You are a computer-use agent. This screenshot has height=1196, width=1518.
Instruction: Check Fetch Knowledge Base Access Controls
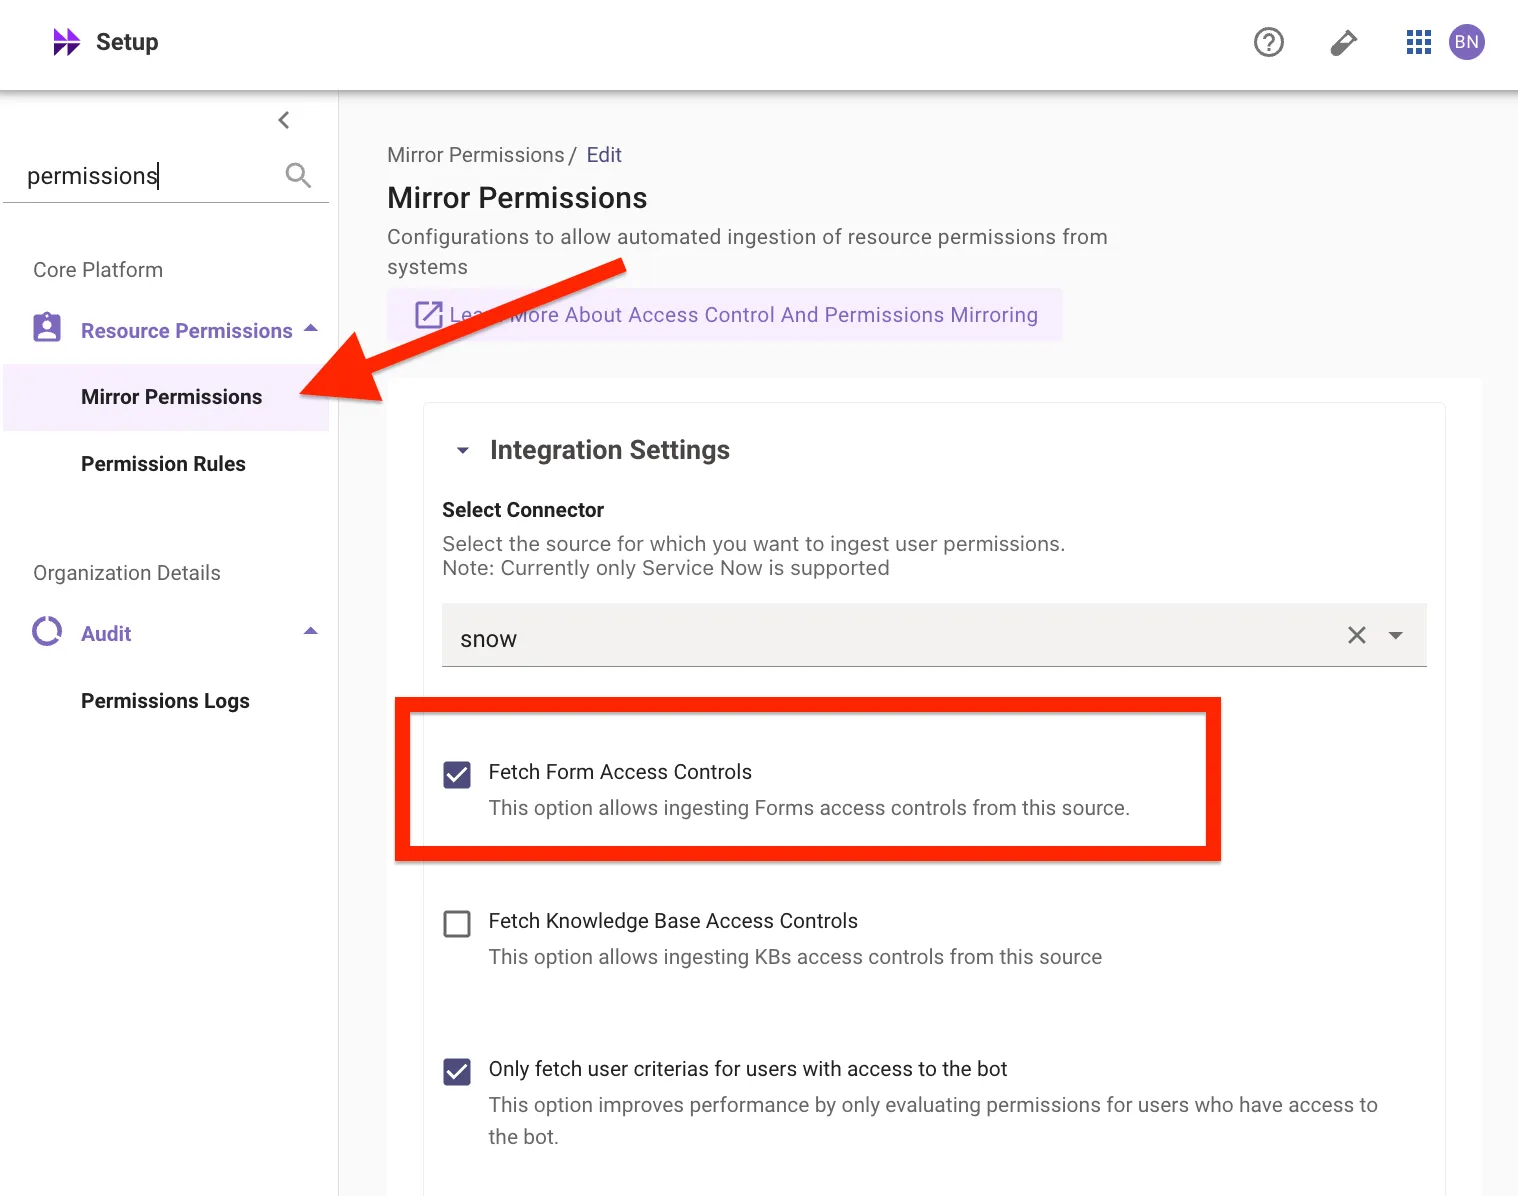coord(457,923)
